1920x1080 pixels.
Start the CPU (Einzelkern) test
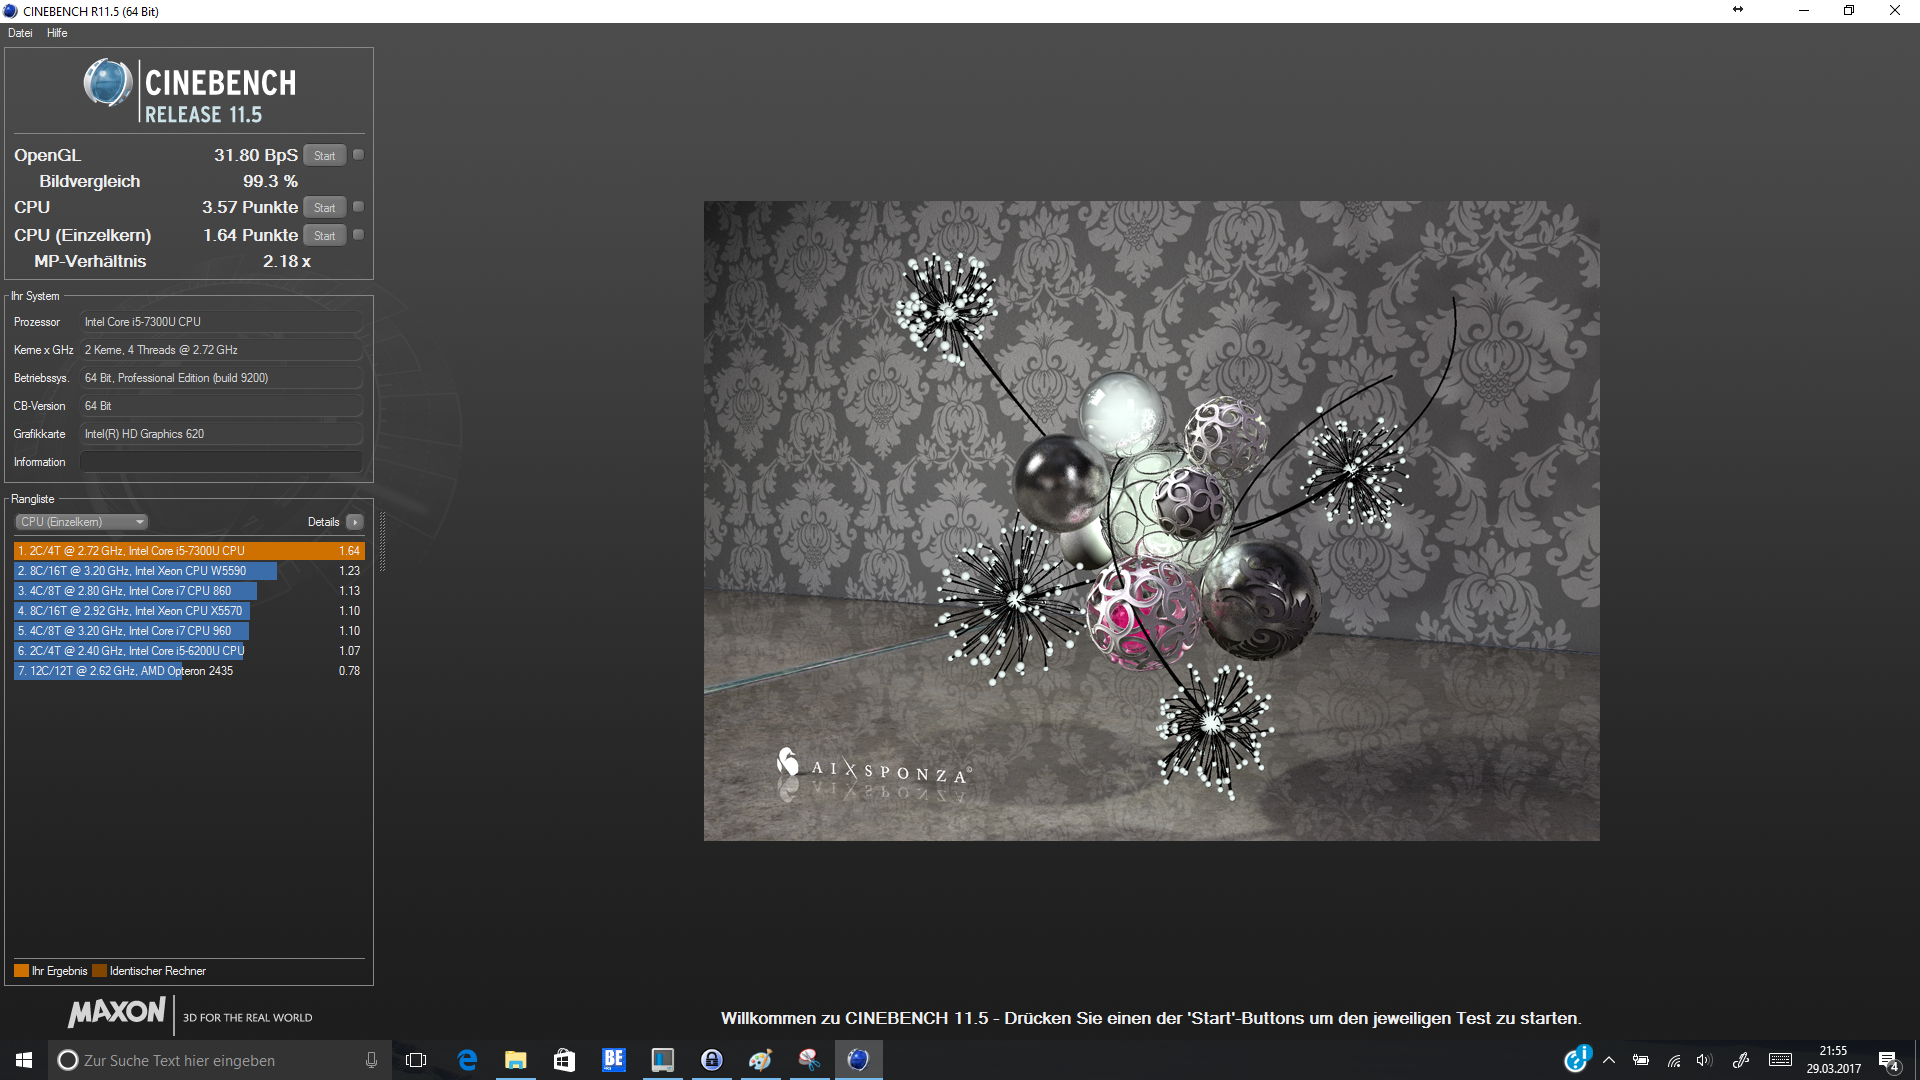(x=324, y=235)
